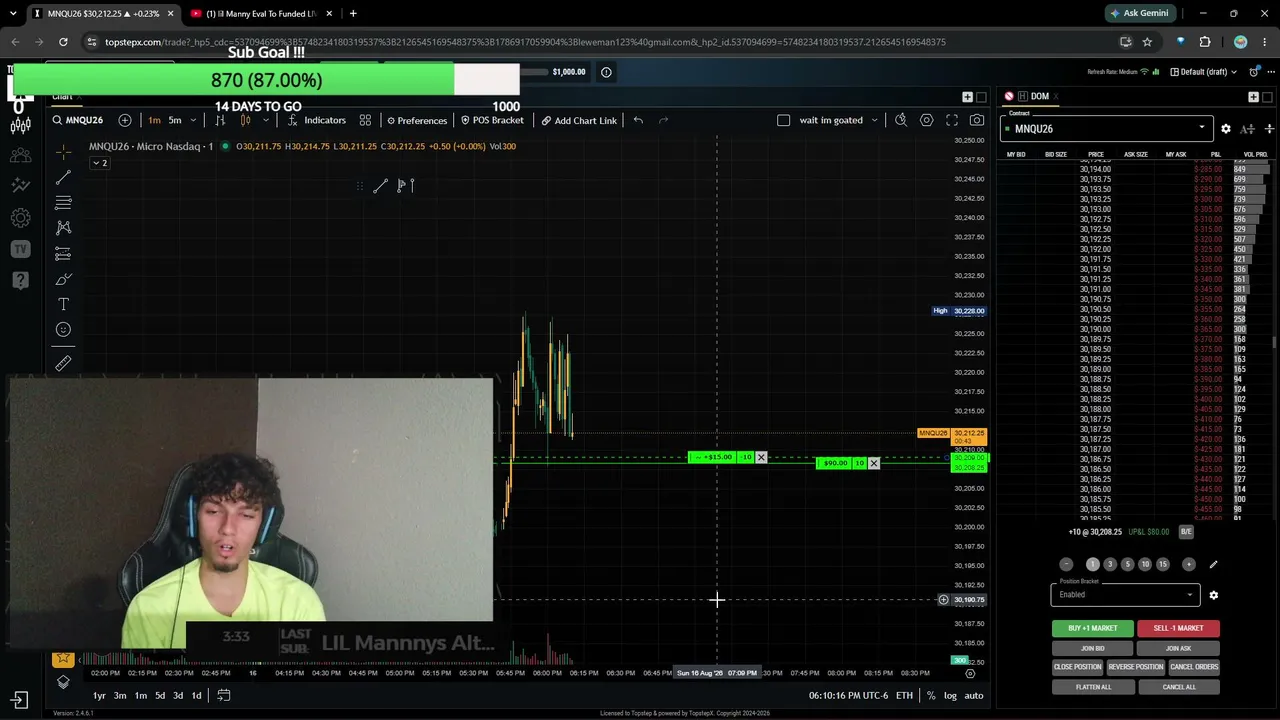Select the Text annotation tool

coord(63,304)
